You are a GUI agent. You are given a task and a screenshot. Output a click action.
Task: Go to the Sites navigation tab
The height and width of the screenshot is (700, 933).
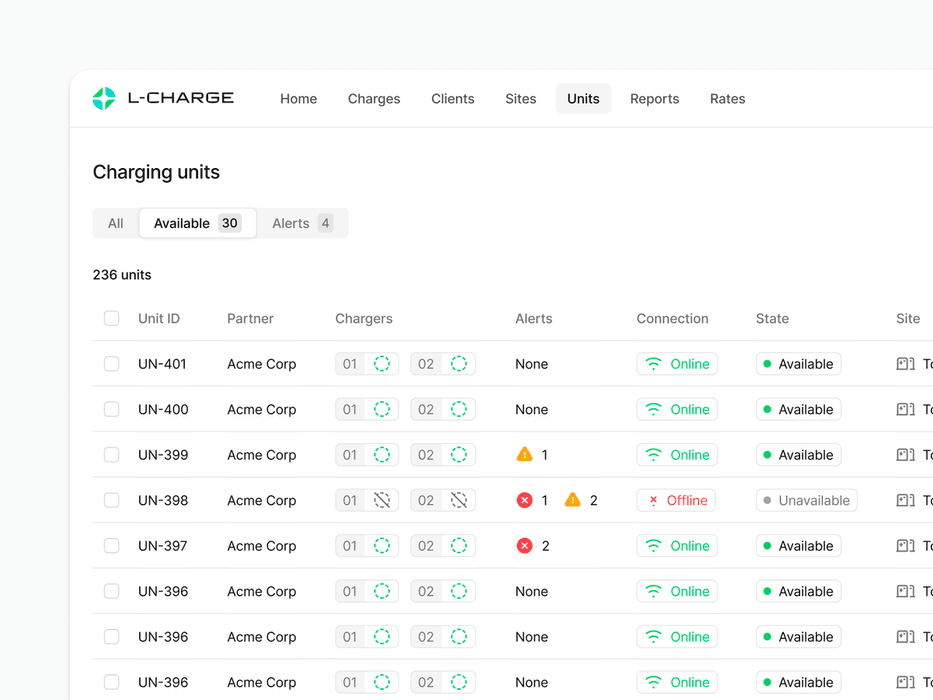coord(520,99)
